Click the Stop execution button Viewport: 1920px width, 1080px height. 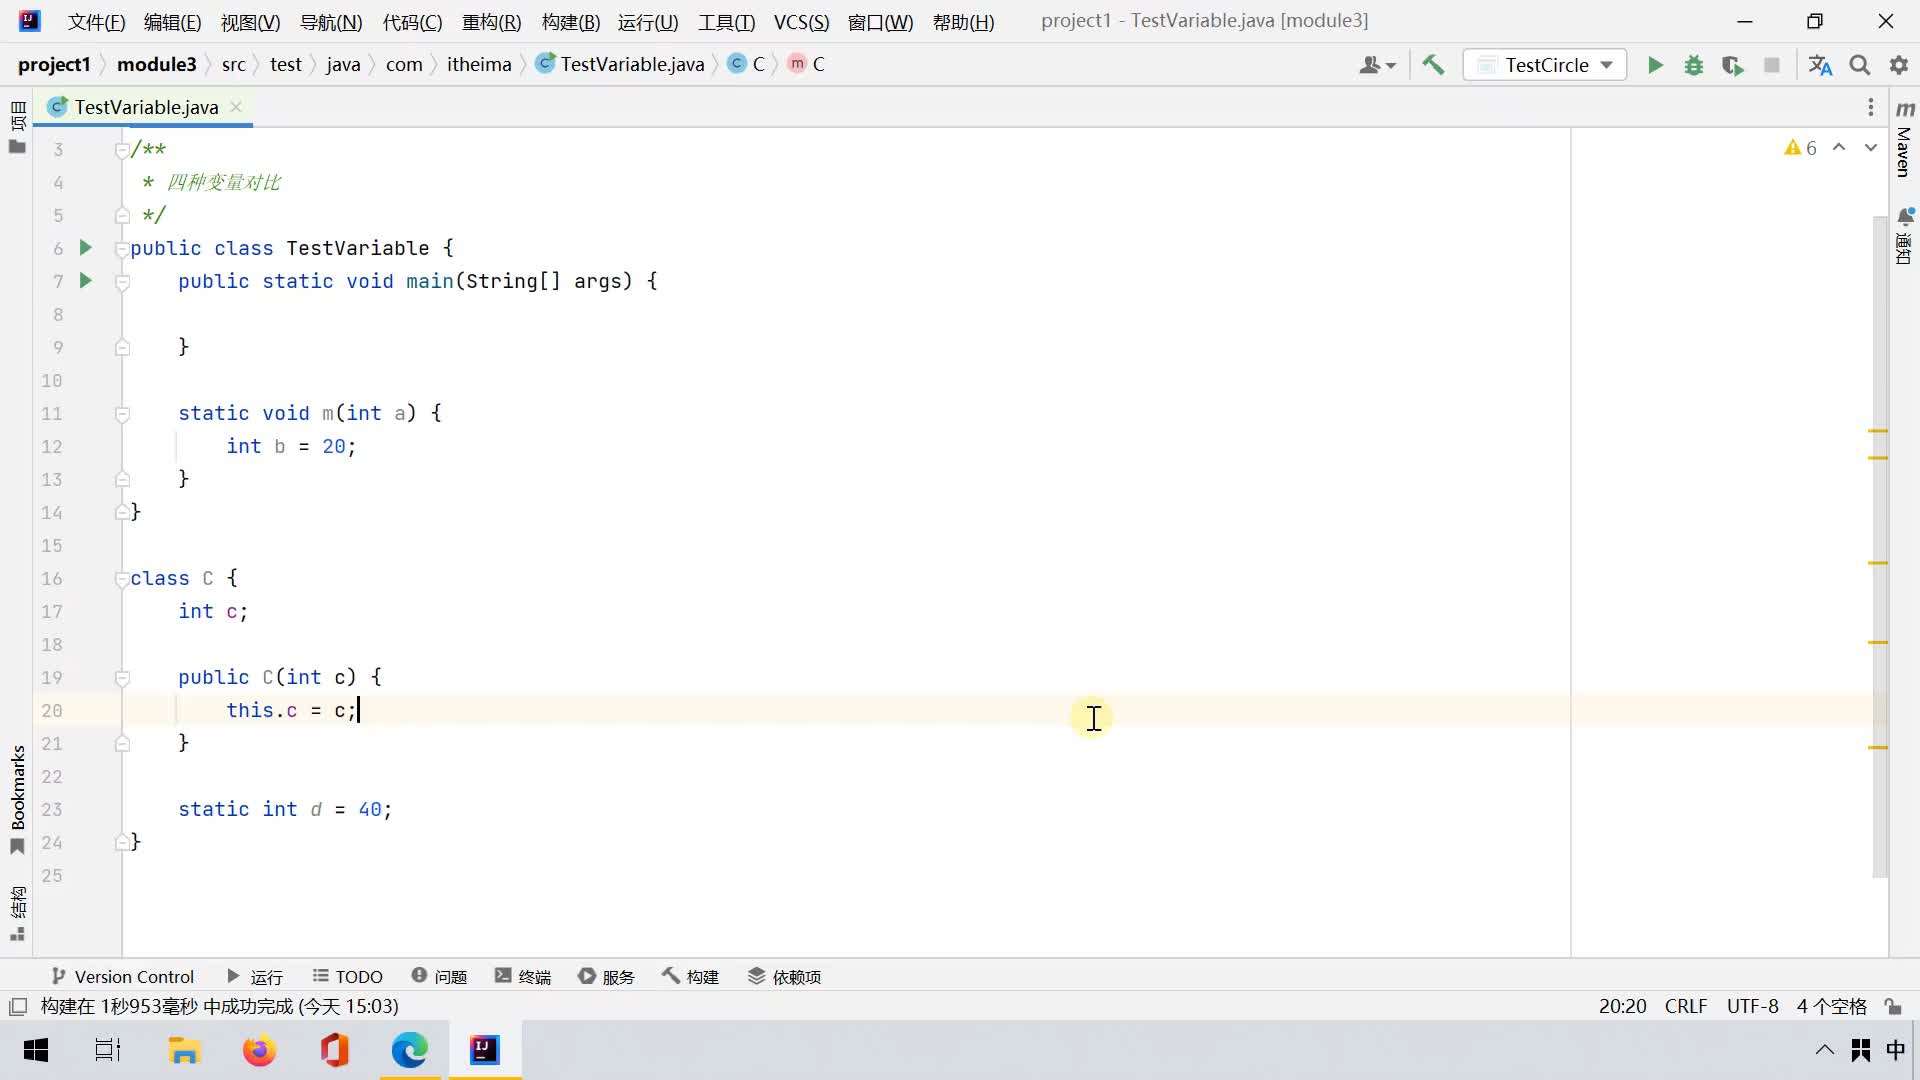click(1774, 63)
